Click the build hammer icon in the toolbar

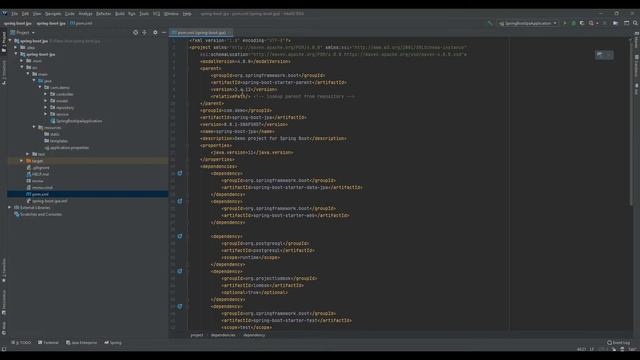coord(490,23)
